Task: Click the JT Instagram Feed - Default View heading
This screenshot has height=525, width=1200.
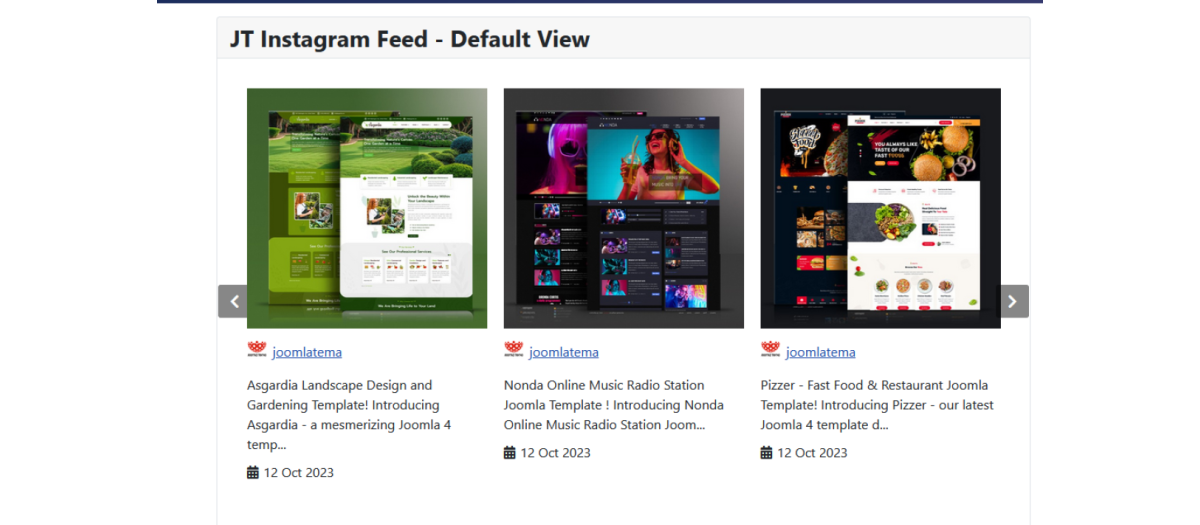Action: click(x=410, y=39)
